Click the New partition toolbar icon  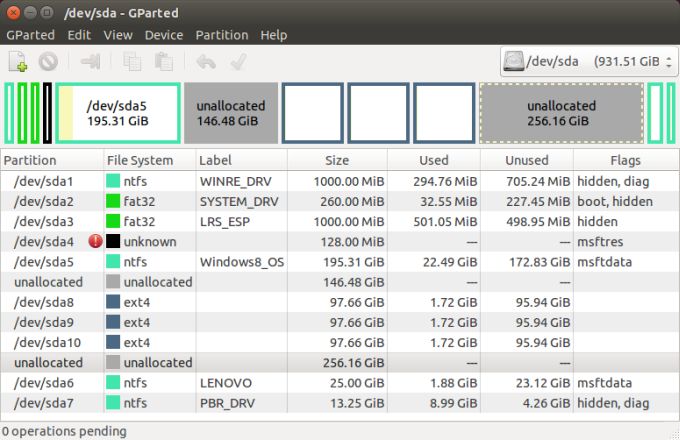18,62
